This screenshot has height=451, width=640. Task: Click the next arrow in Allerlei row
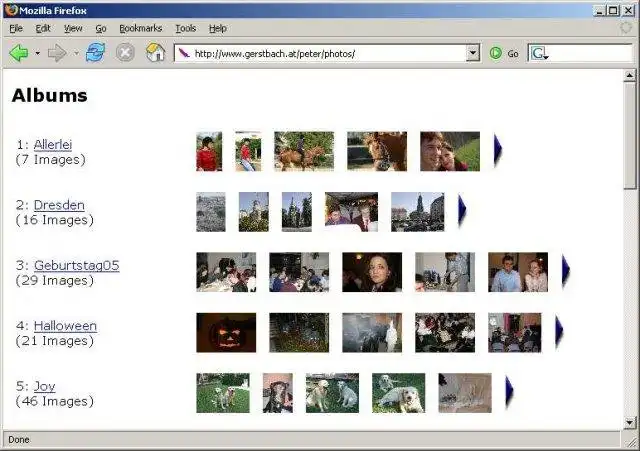tap(498, 150)
